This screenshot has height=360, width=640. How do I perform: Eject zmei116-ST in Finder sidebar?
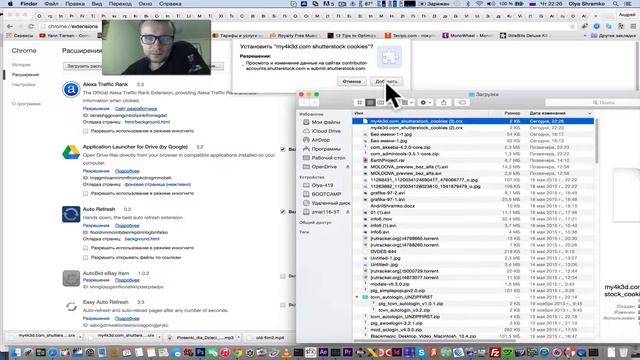pos(348,212)
